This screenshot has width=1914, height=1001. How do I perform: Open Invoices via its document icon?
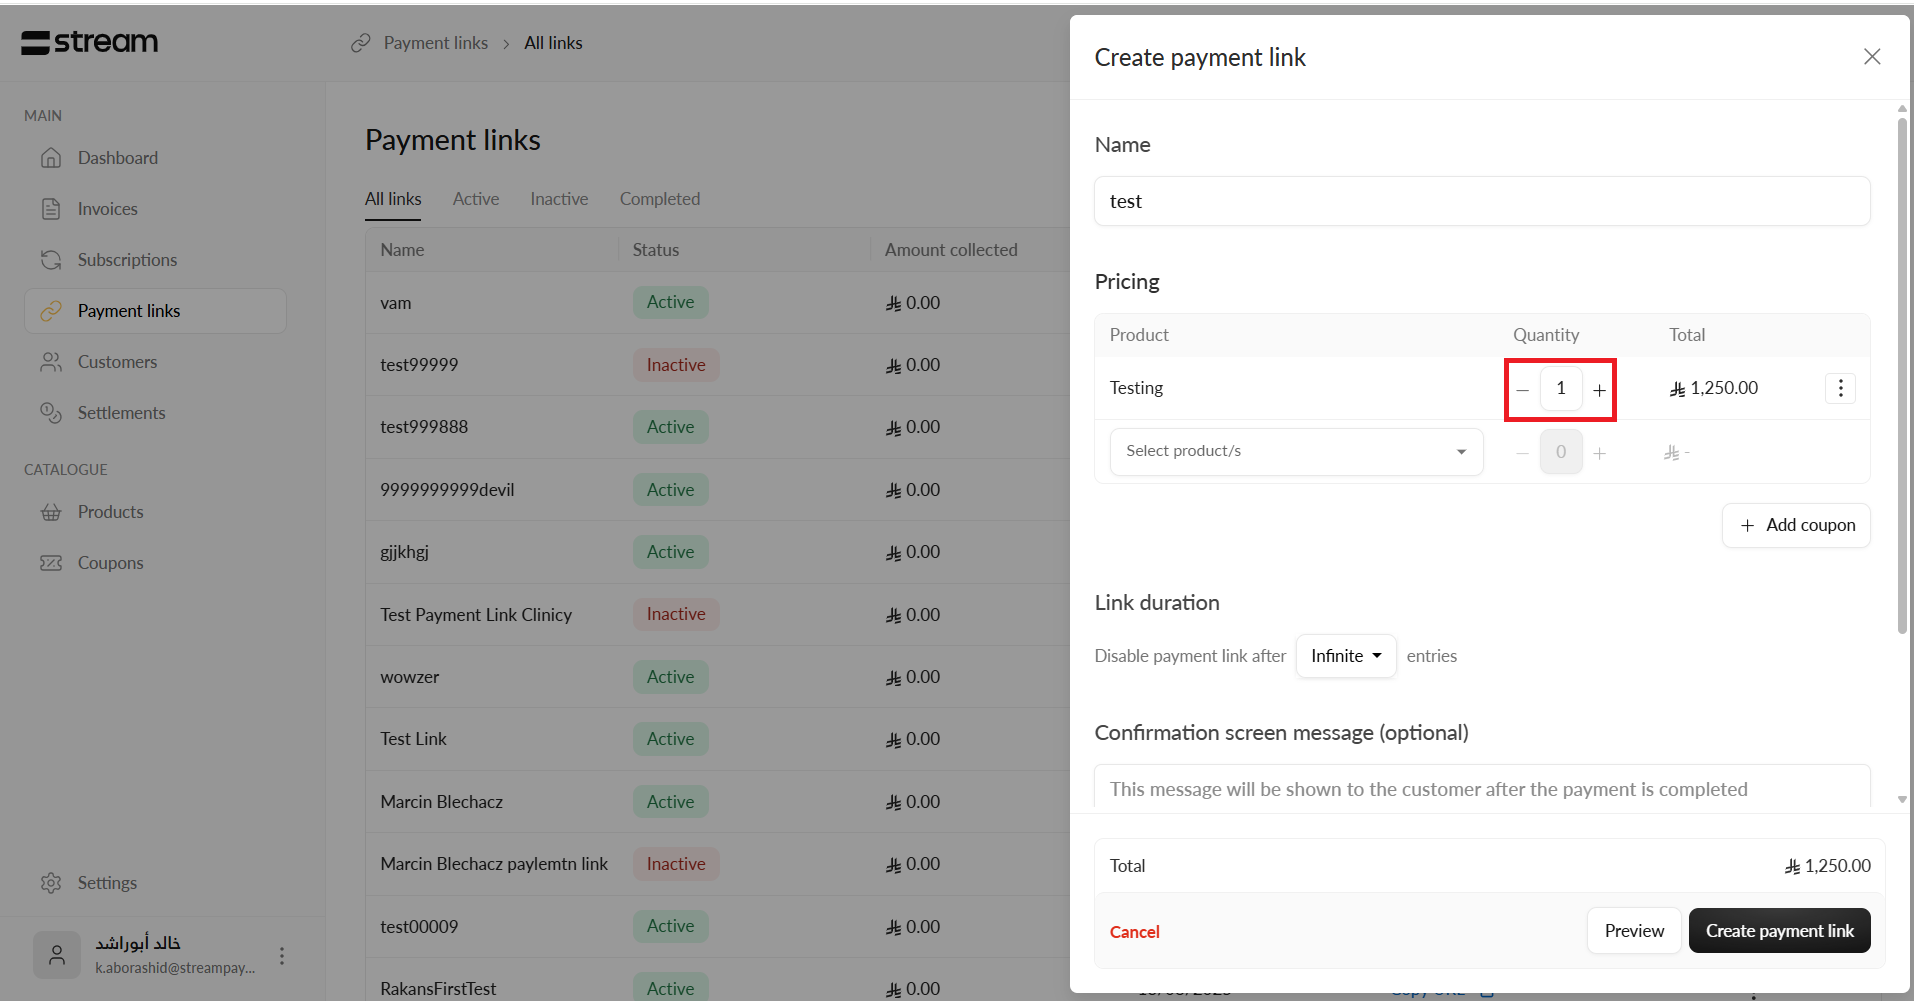pos(51,209)
